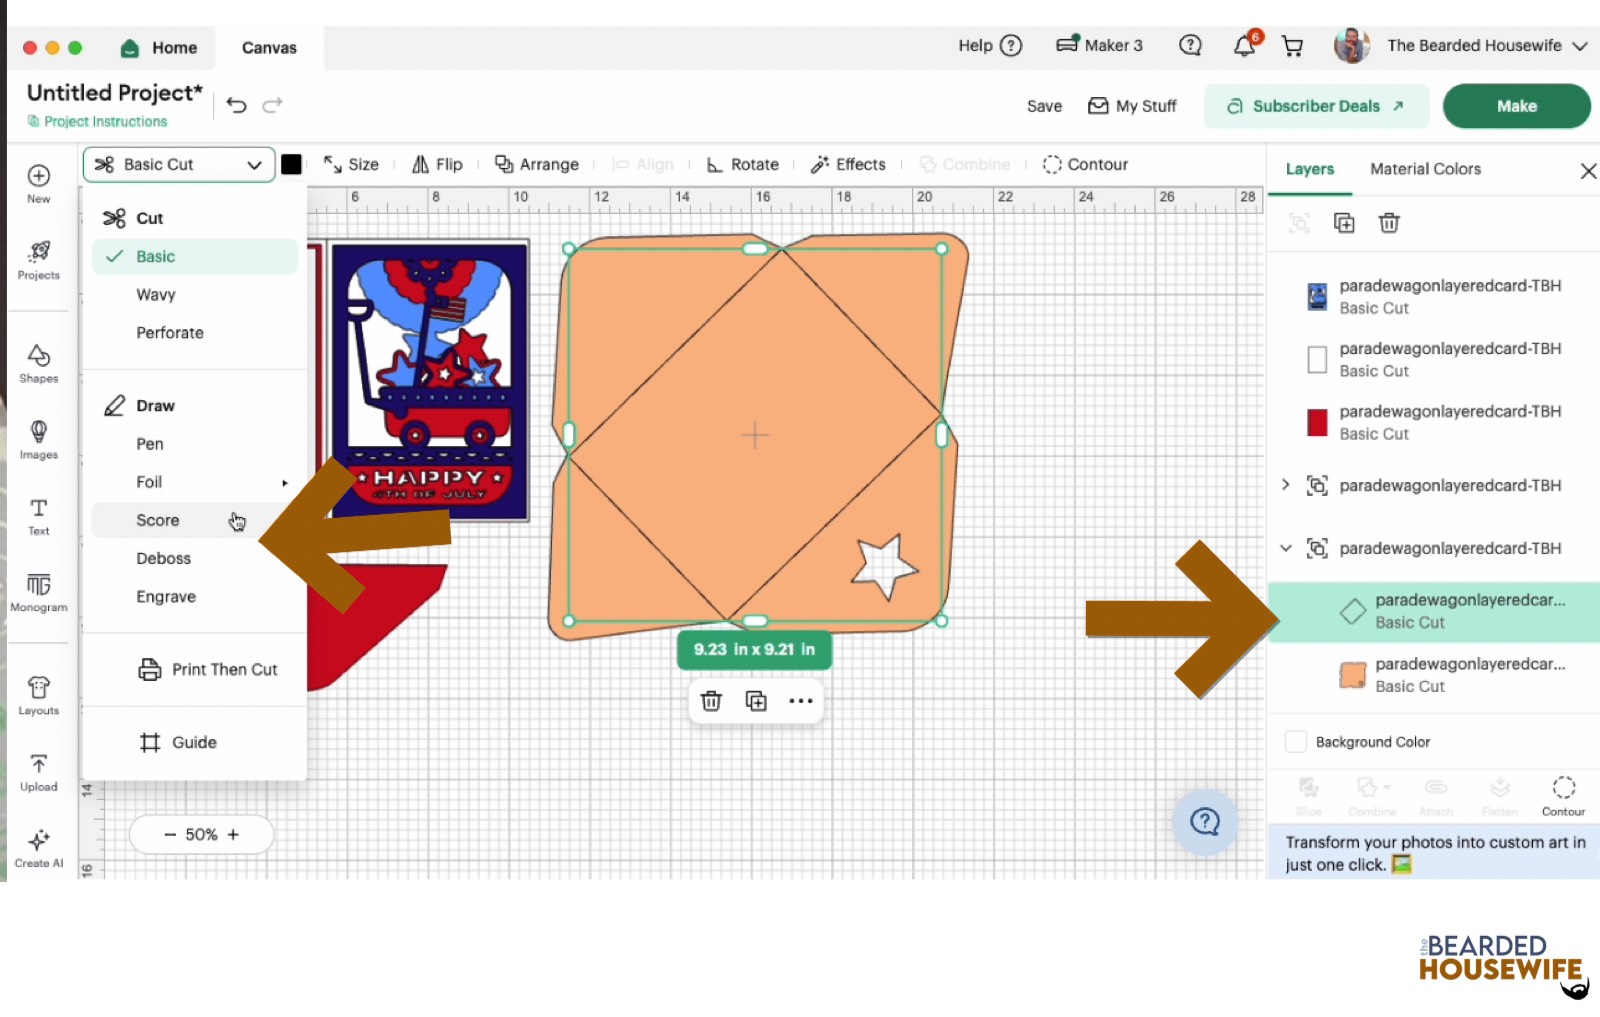Open the Layouts panel
Image resolution: width=1600 pixels, height=1017 pixels.
point(38,695)
